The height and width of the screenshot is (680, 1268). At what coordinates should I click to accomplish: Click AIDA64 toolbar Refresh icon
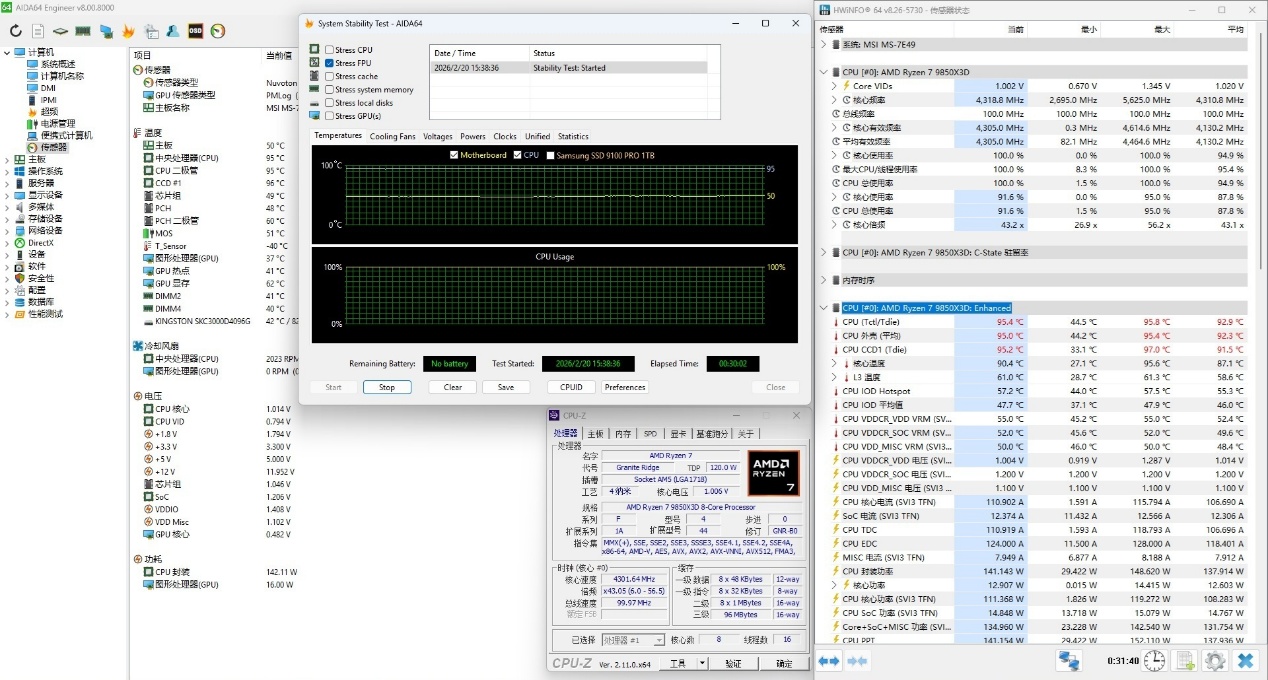15,31
